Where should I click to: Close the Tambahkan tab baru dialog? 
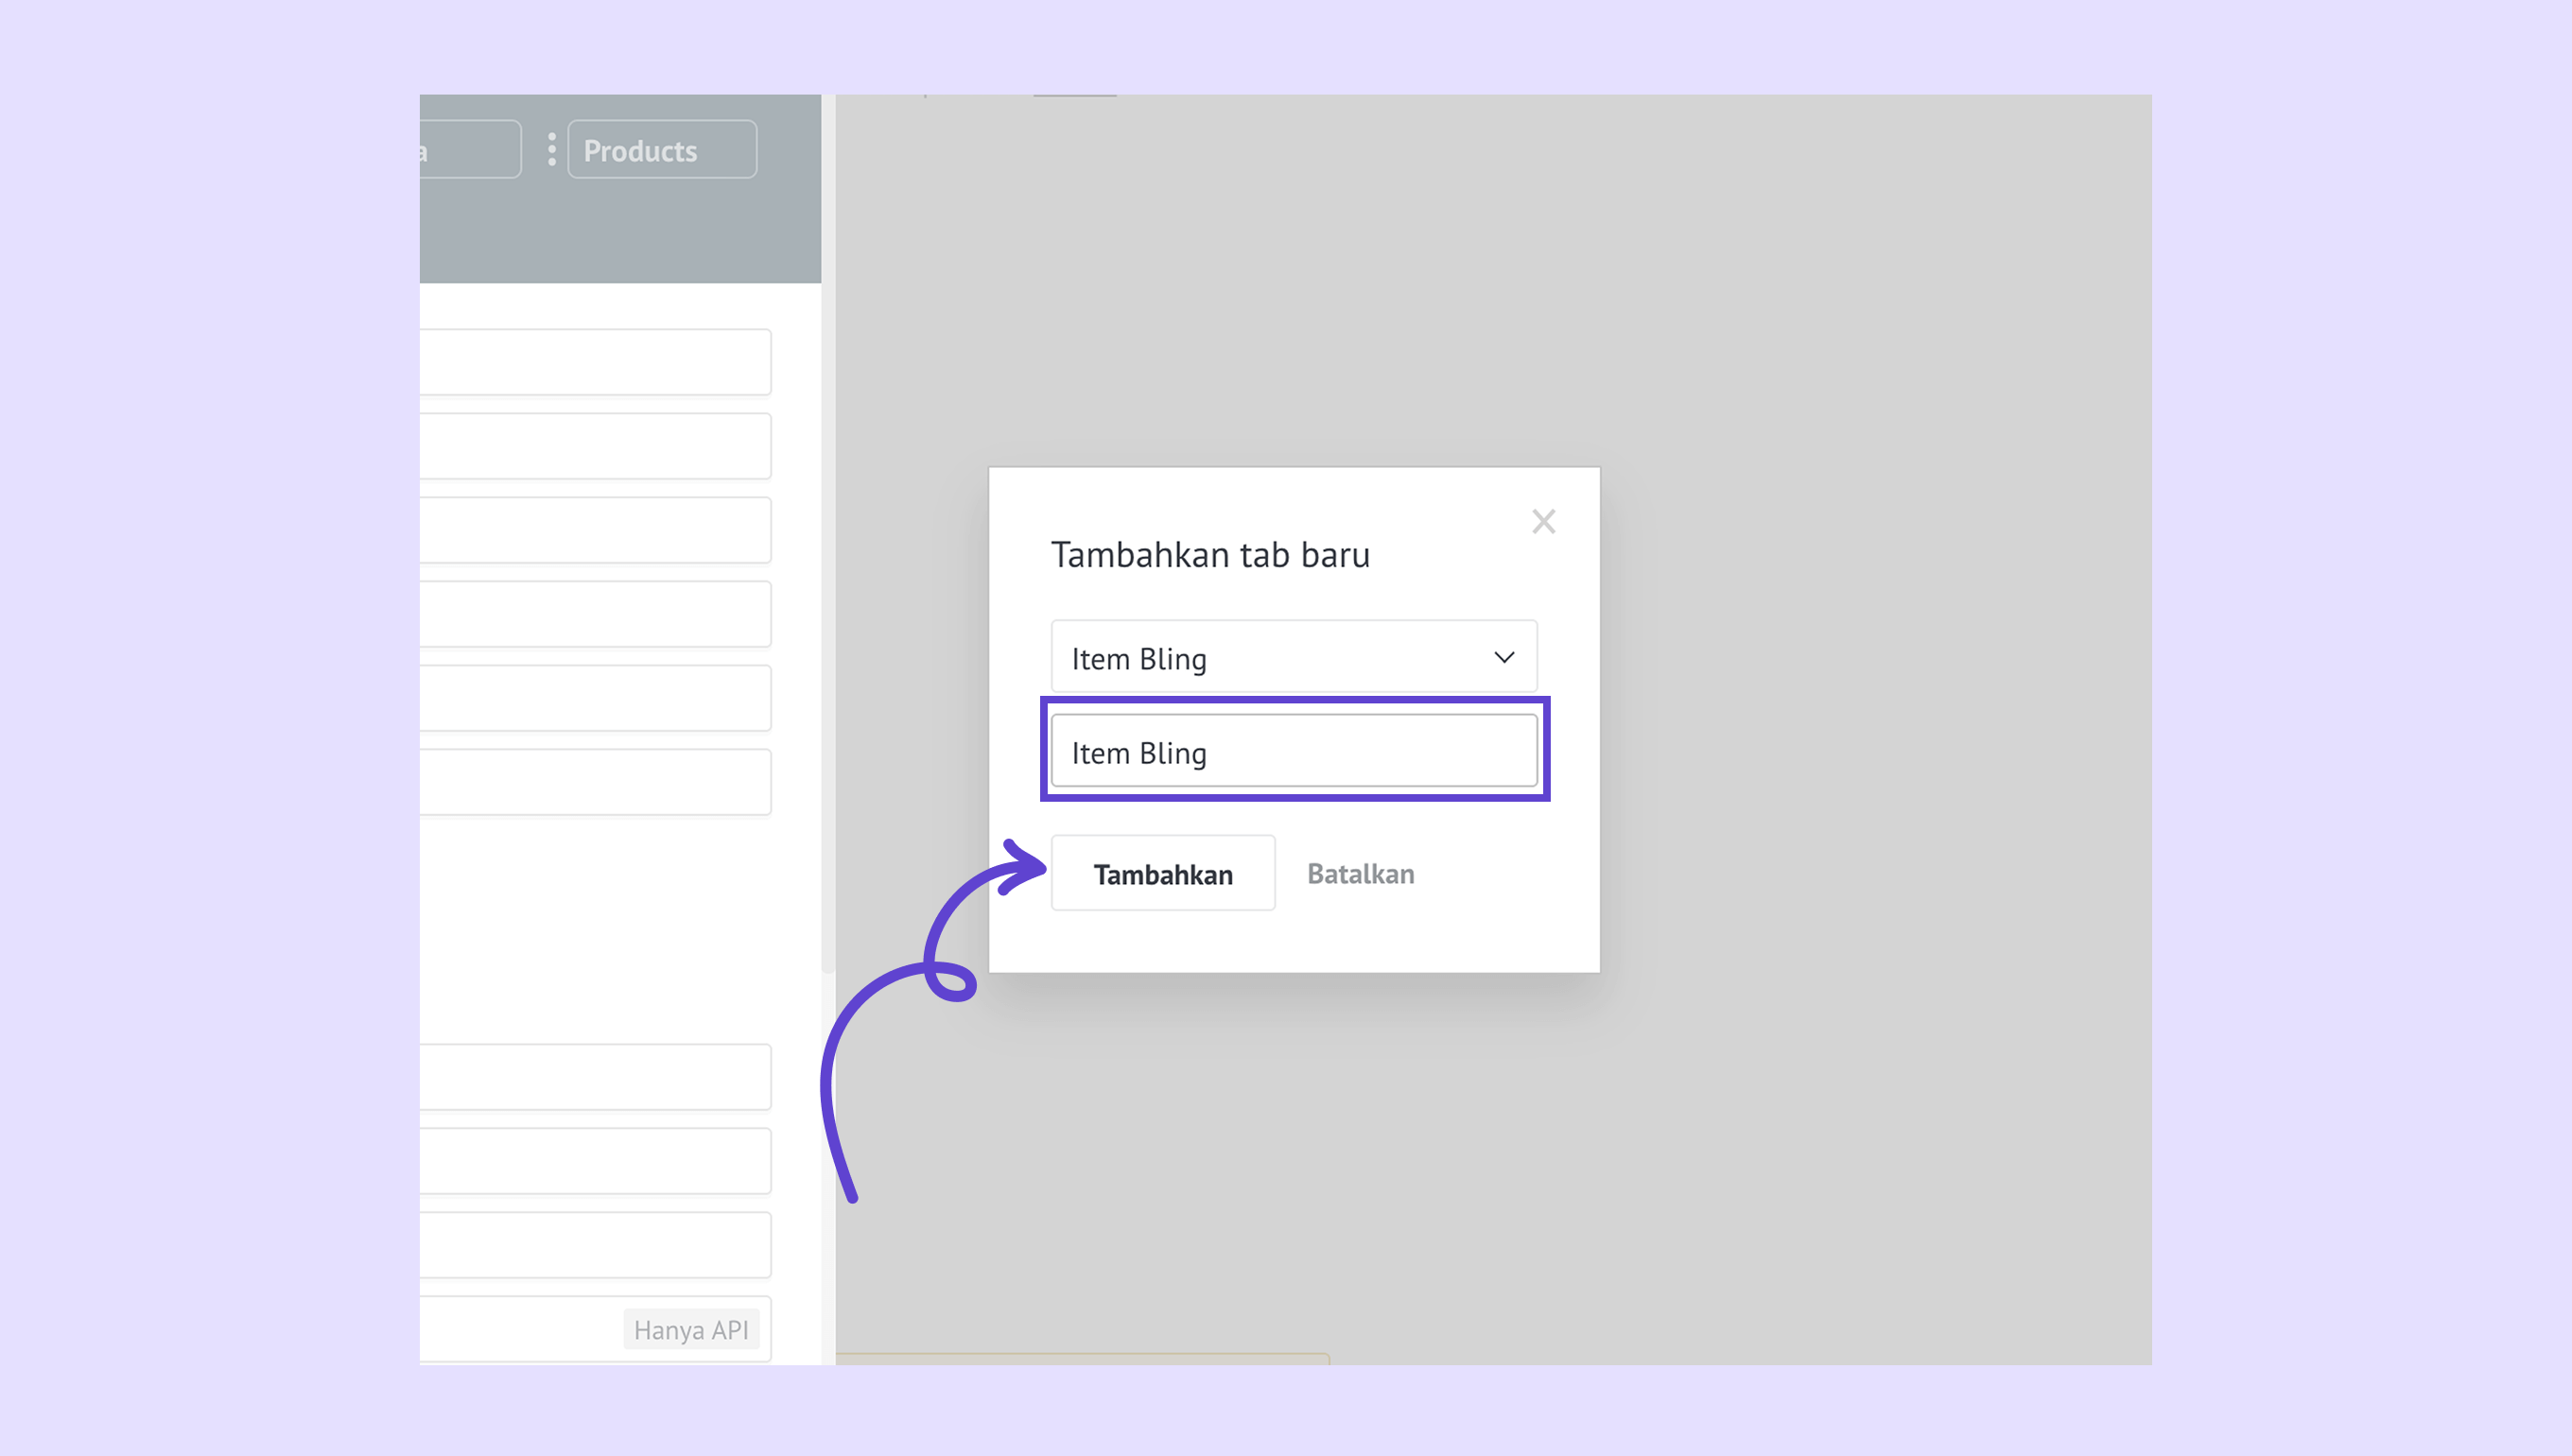pyautogui.click(x=1543, y=521)
